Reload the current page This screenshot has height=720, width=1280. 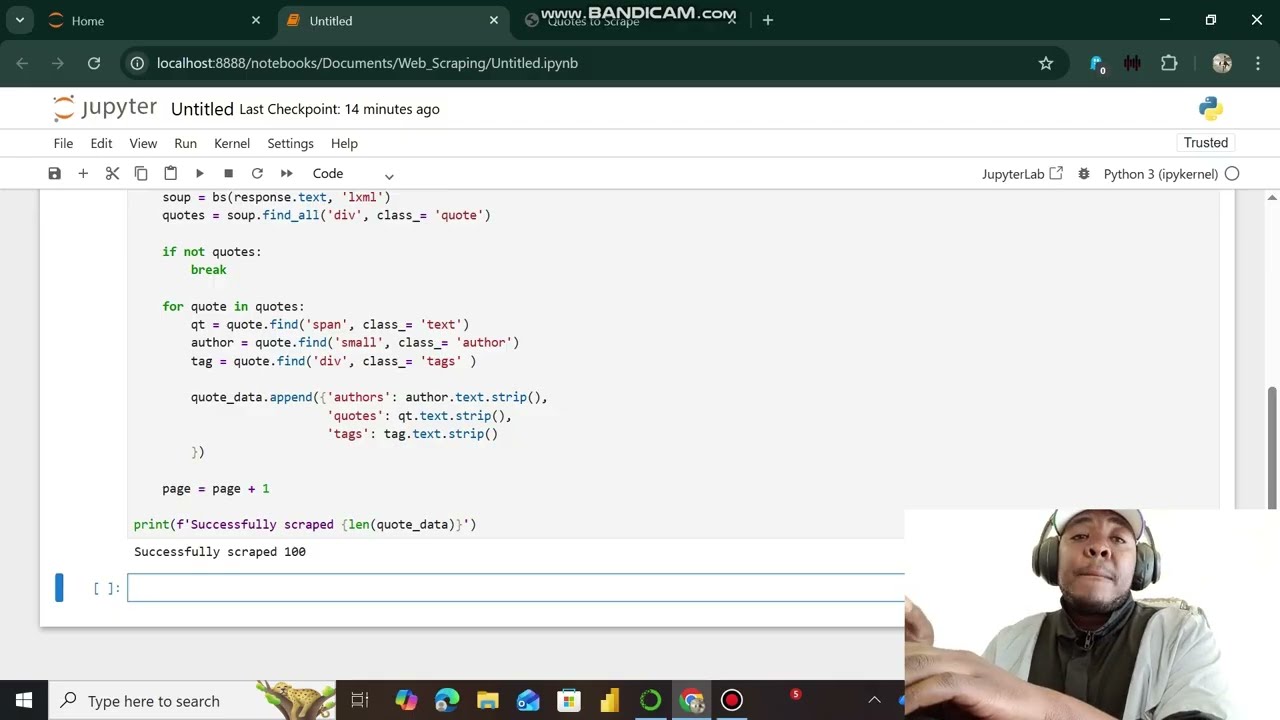pyautogui.click(x=94, y=63)
